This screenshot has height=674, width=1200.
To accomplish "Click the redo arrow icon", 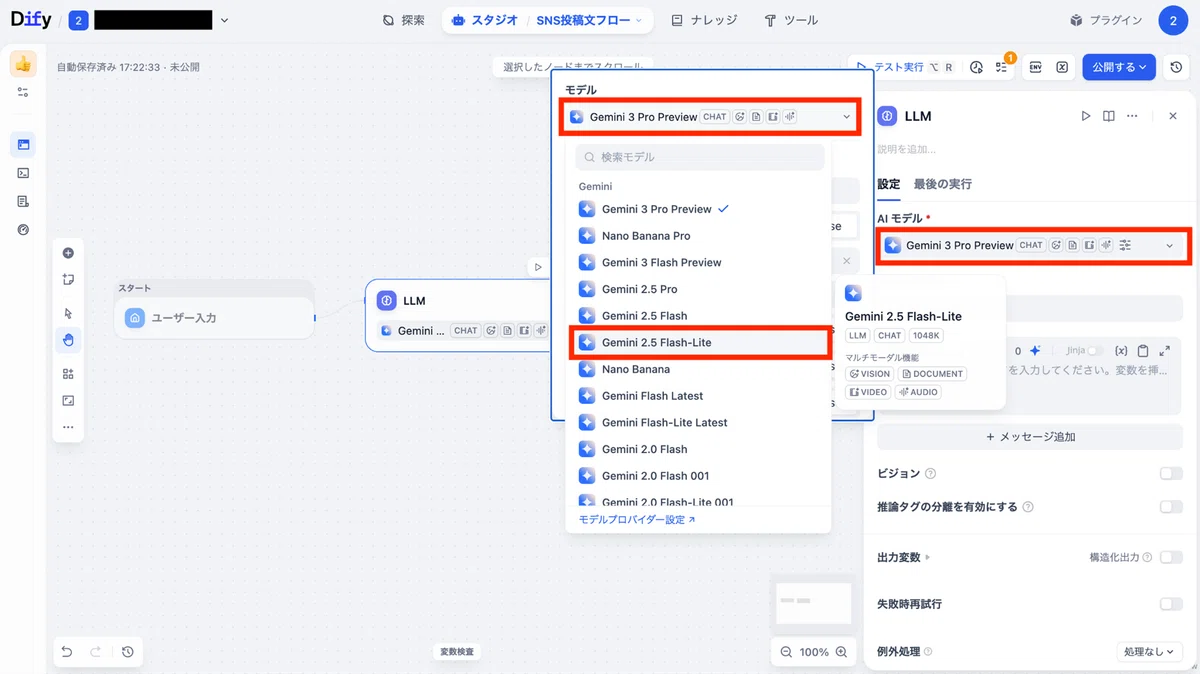I will click(96, 652).
